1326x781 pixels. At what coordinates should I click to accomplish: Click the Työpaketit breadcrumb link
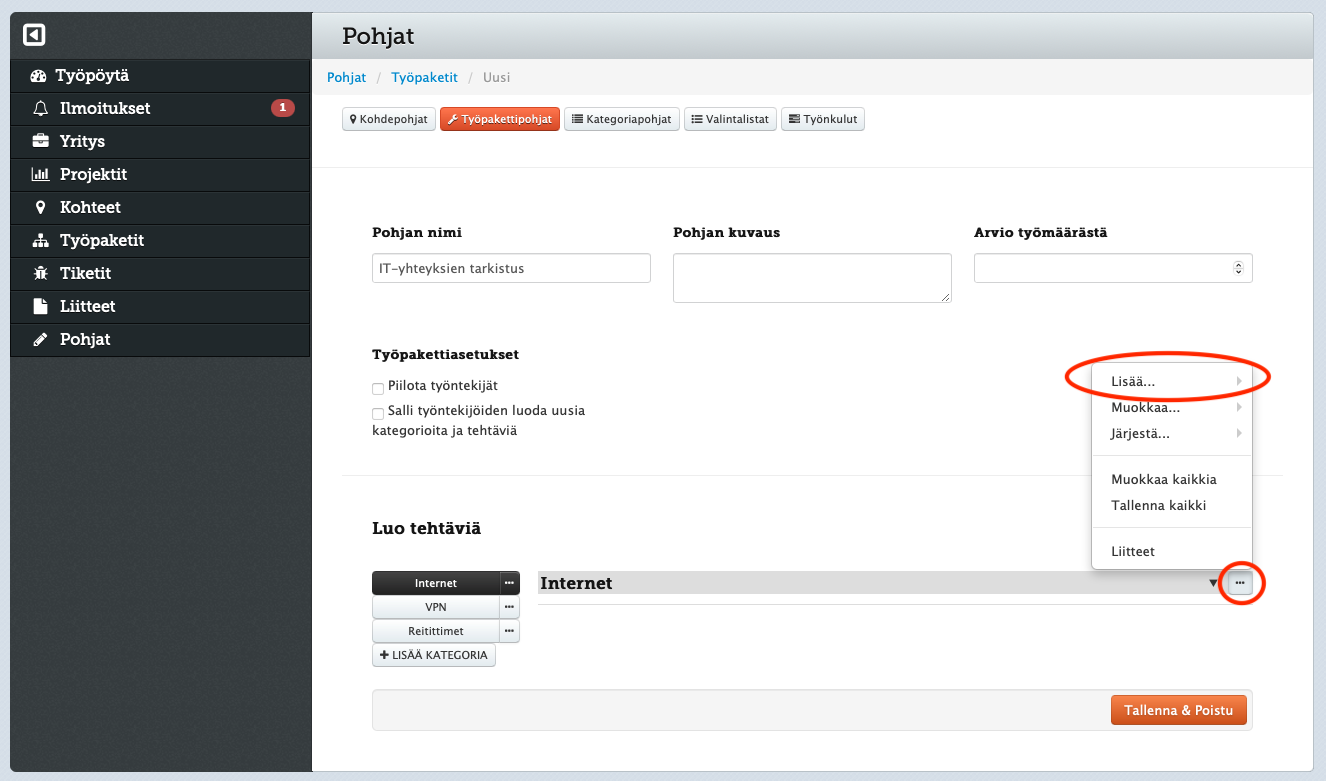424,77
